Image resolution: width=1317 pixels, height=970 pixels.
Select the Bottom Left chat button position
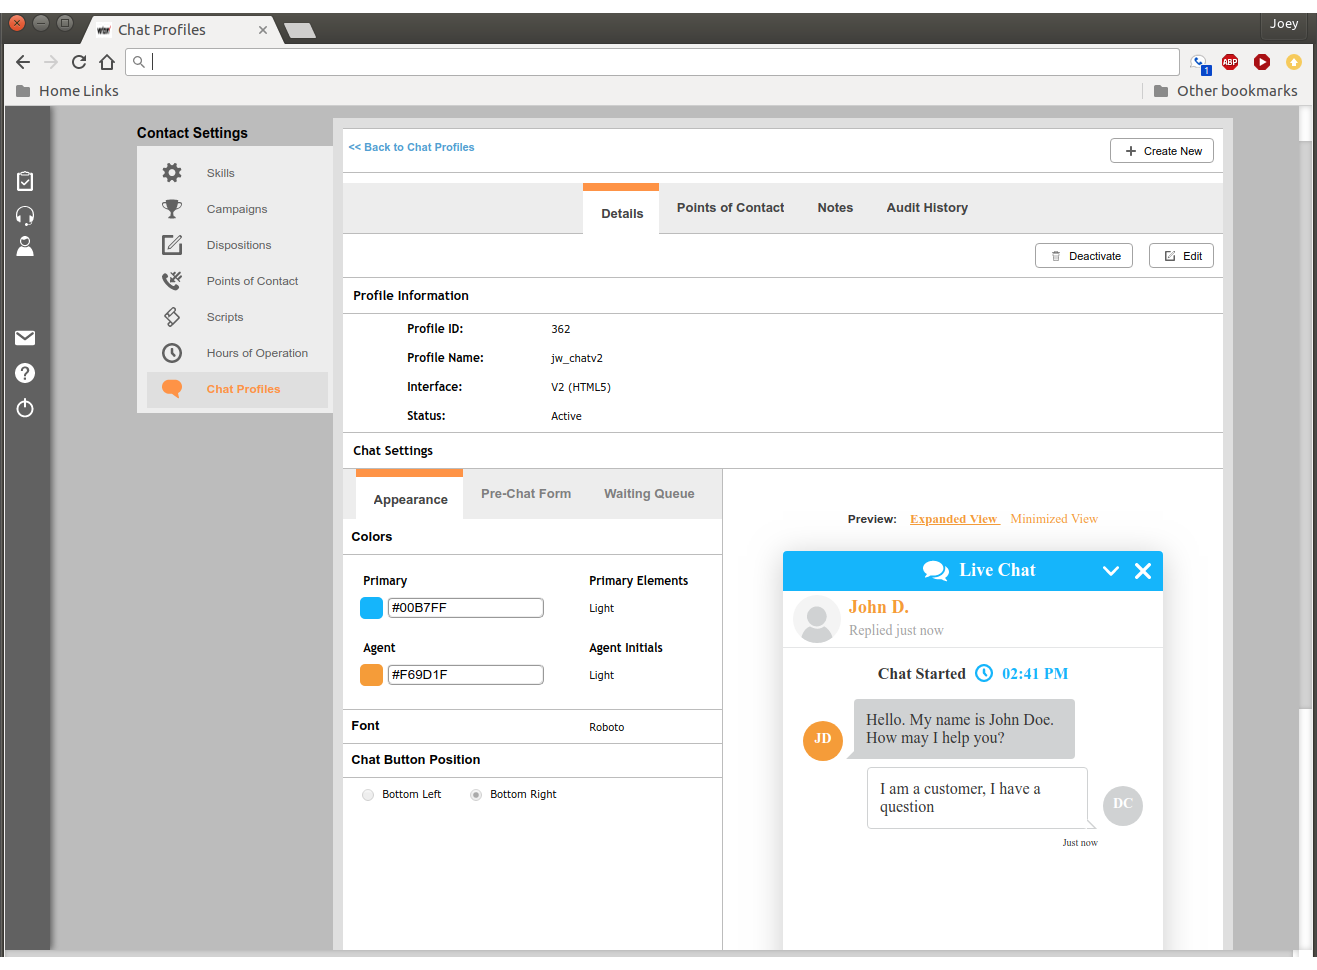[368, 794]
